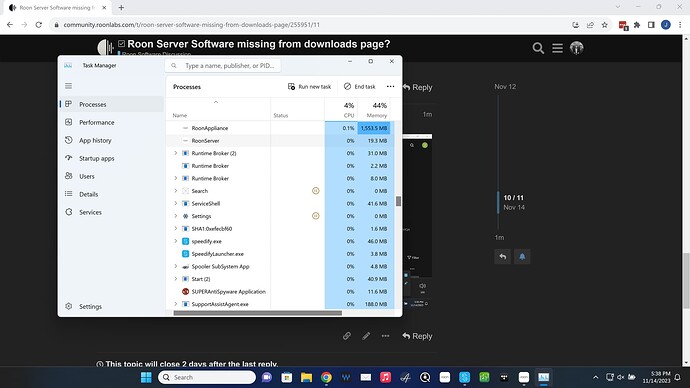Show hidden system tray icons

point(595,377)
